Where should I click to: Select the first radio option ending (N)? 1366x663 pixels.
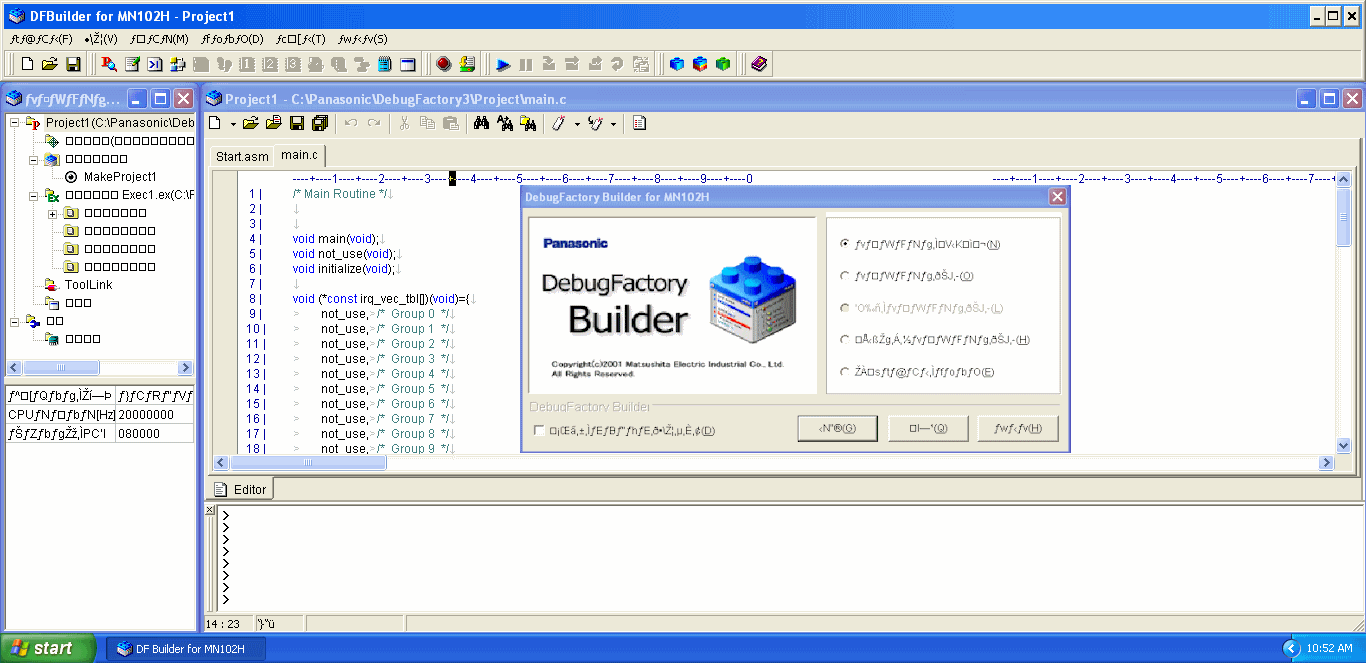pyautogui.click(x=845, y=243)
